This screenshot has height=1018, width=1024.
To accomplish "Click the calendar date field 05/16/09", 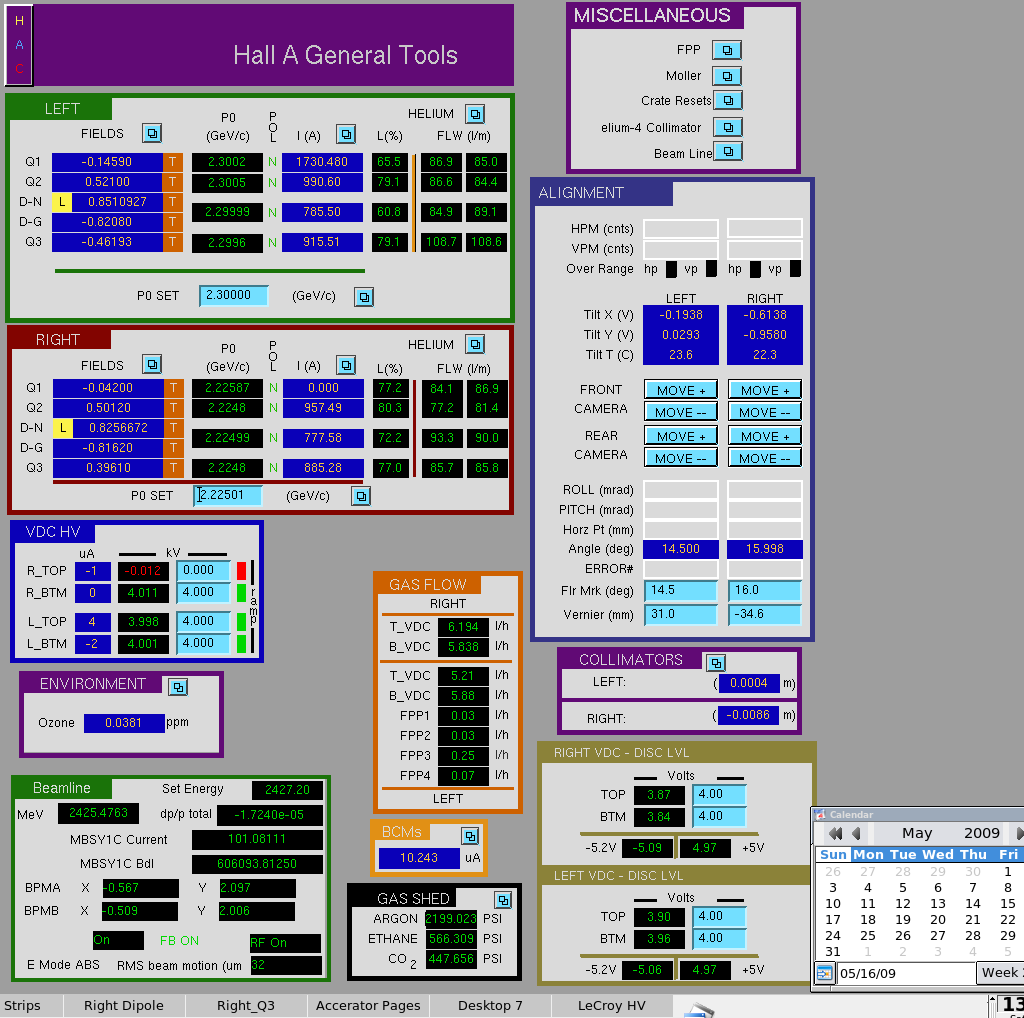I will [x=906, y=974].
